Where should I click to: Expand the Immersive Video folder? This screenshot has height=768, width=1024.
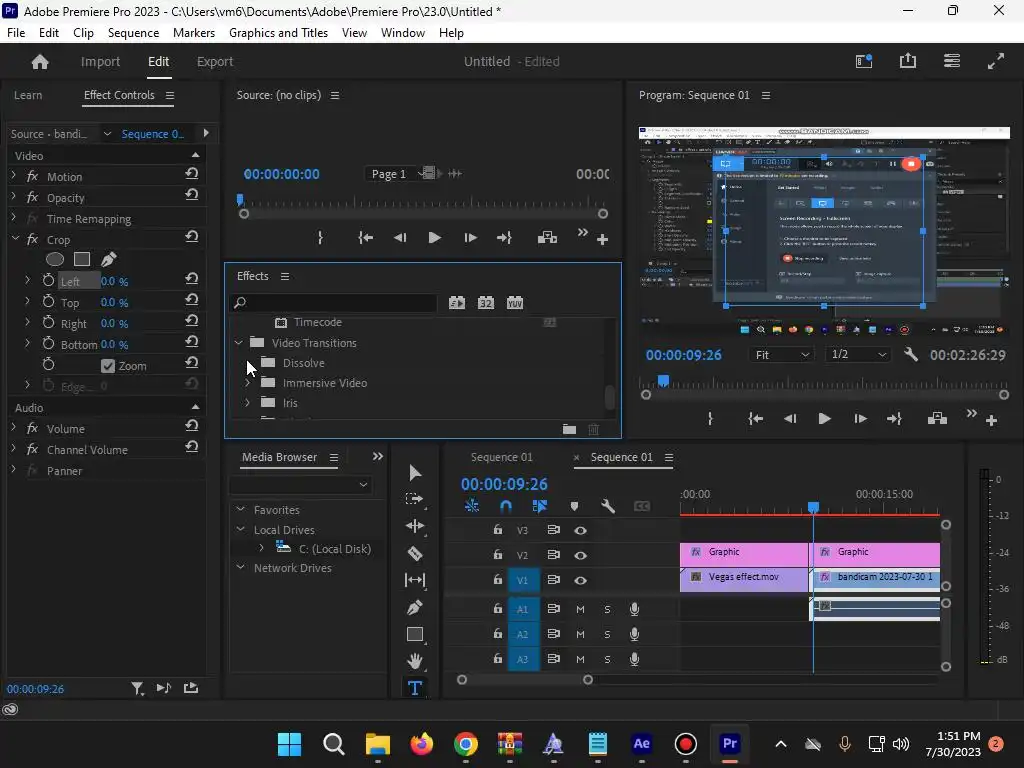click(248, 383)
